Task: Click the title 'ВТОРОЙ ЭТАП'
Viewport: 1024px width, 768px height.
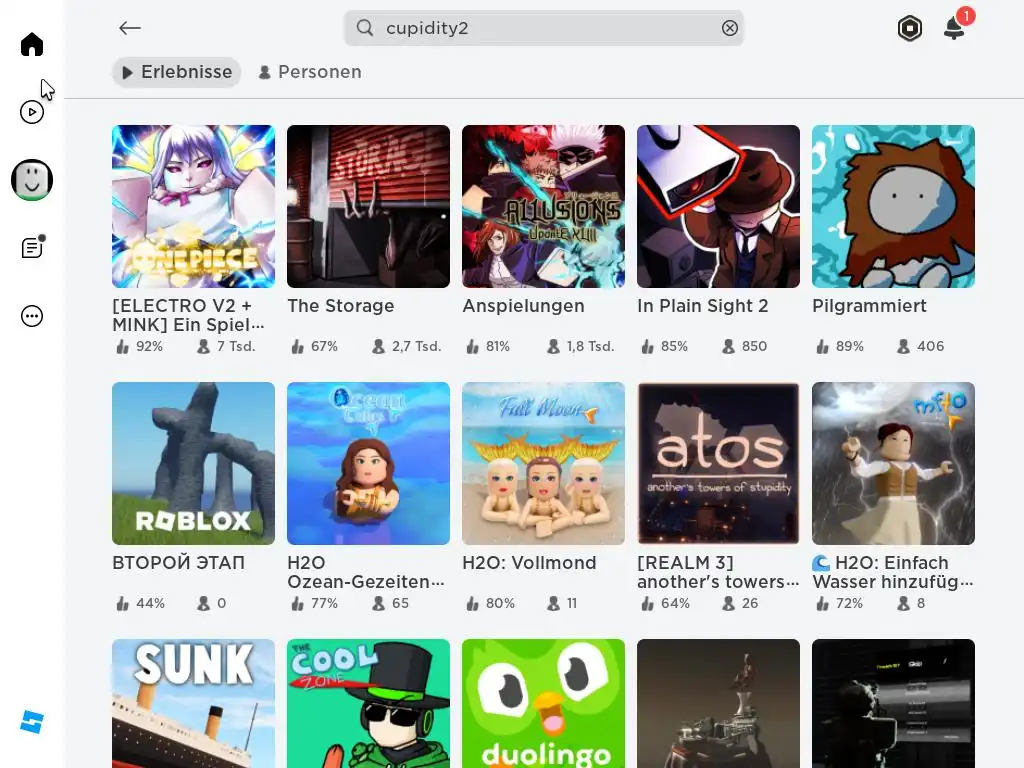Action: pos(178,563)
